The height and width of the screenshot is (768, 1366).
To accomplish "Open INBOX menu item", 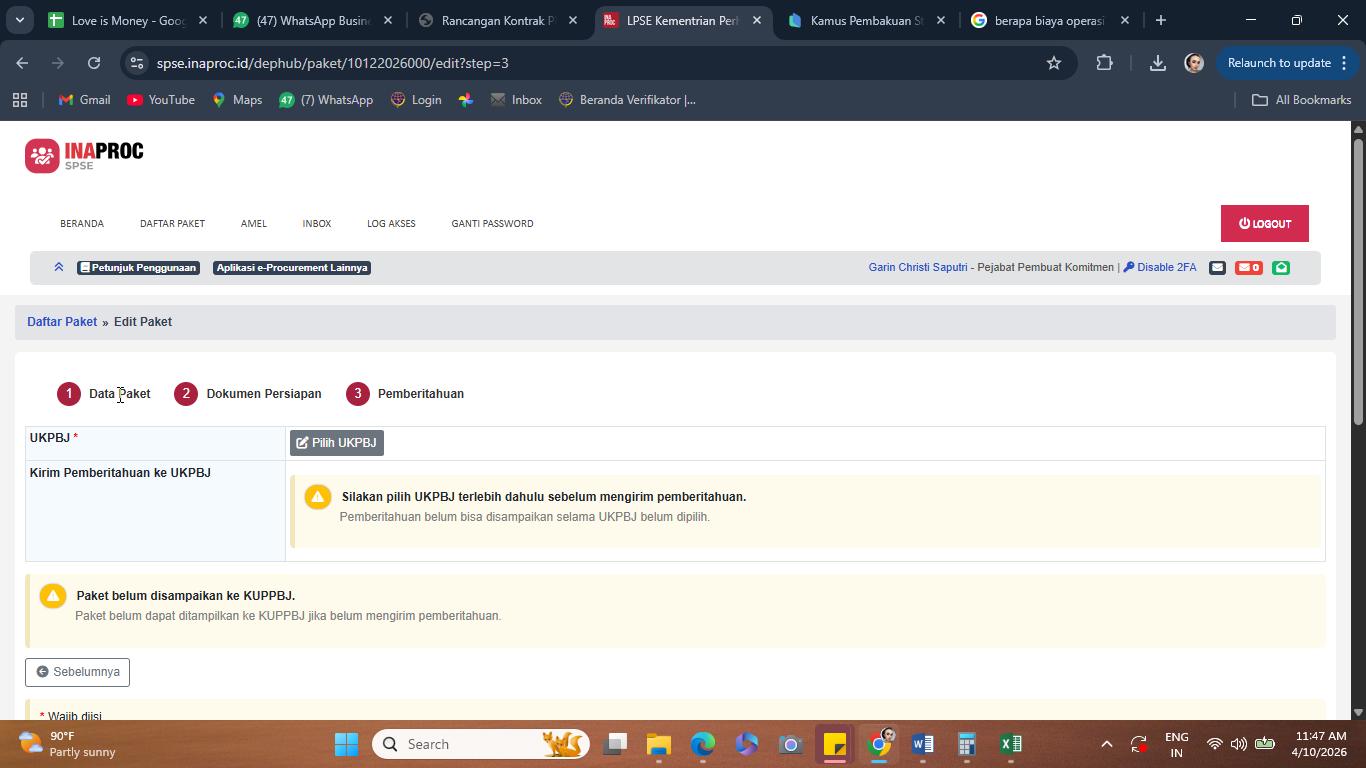I will pos(317,224).
